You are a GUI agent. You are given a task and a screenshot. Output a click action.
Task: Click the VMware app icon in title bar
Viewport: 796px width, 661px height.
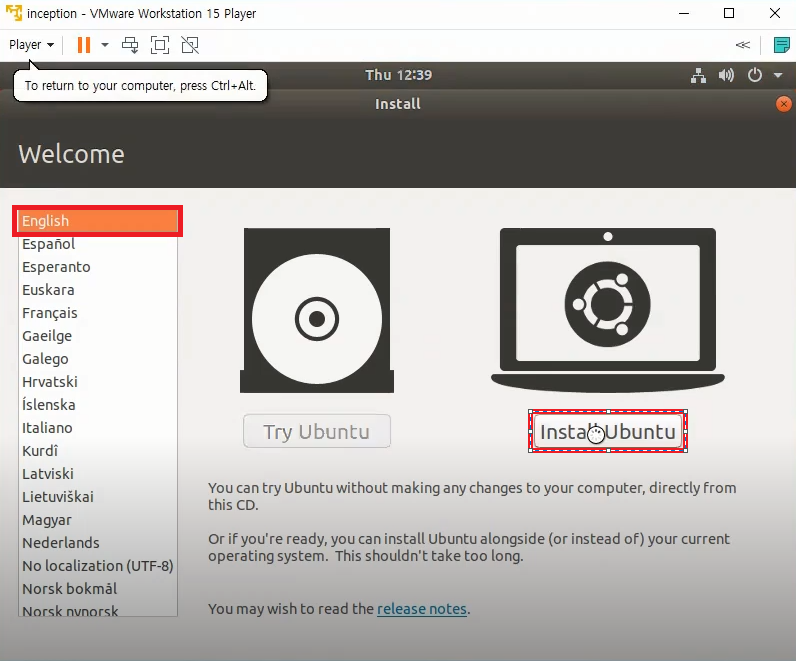coord(14,13)
